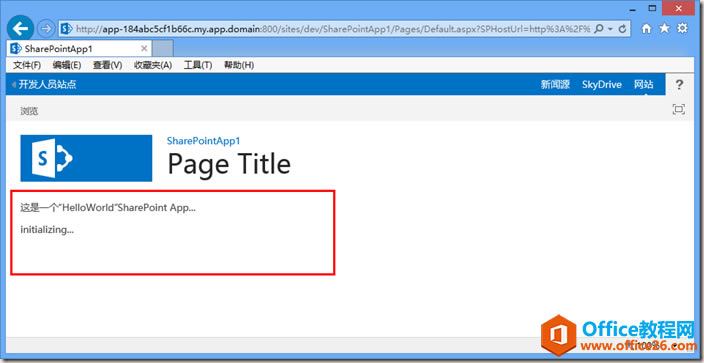Toggle focus on content fullscreen icon
This screenshot has width=704, height=363.
click(x=679, y=109)
